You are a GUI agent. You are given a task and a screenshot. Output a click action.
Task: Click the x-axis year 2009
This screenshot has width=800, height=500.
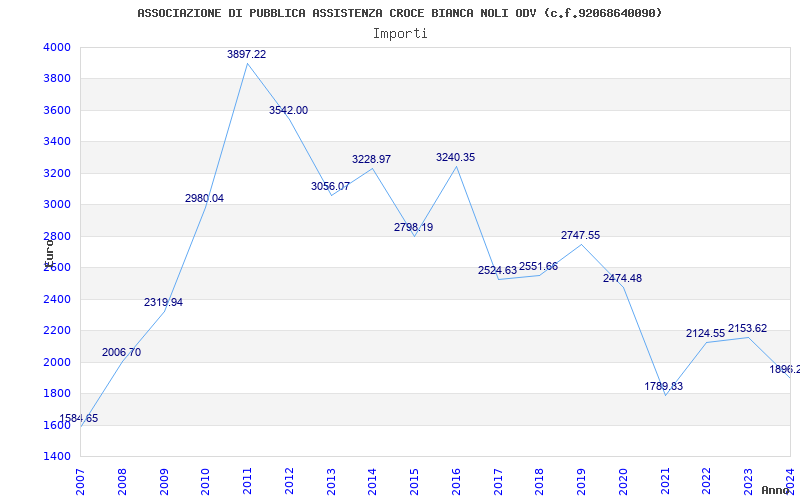(164, 482)
